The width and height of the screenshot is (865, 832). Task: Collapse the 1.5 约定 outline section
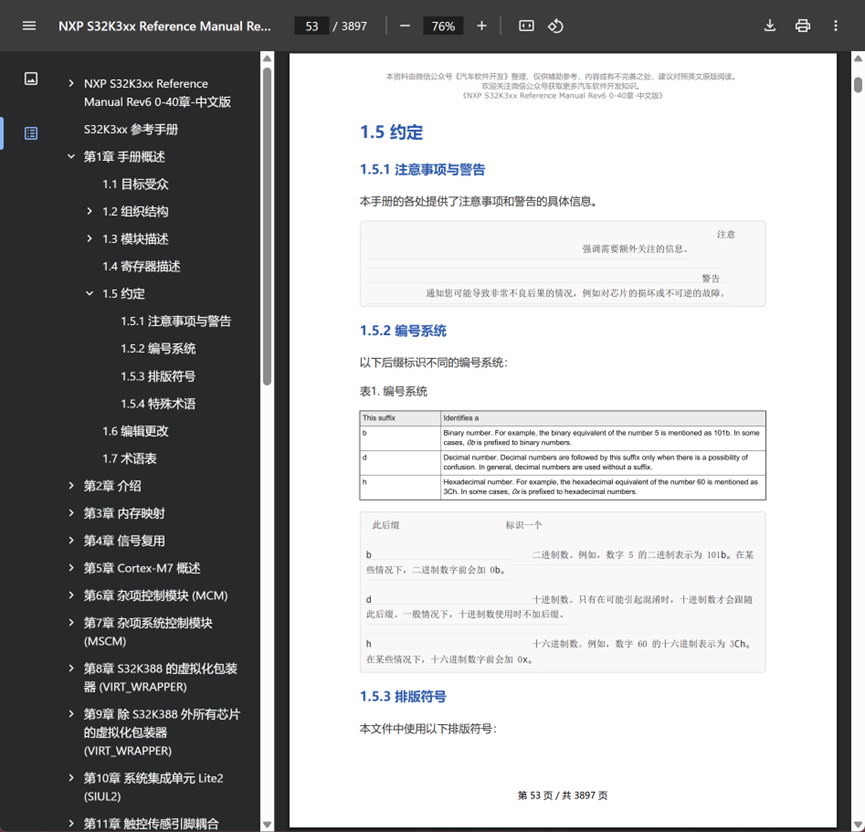pos(89,294)
